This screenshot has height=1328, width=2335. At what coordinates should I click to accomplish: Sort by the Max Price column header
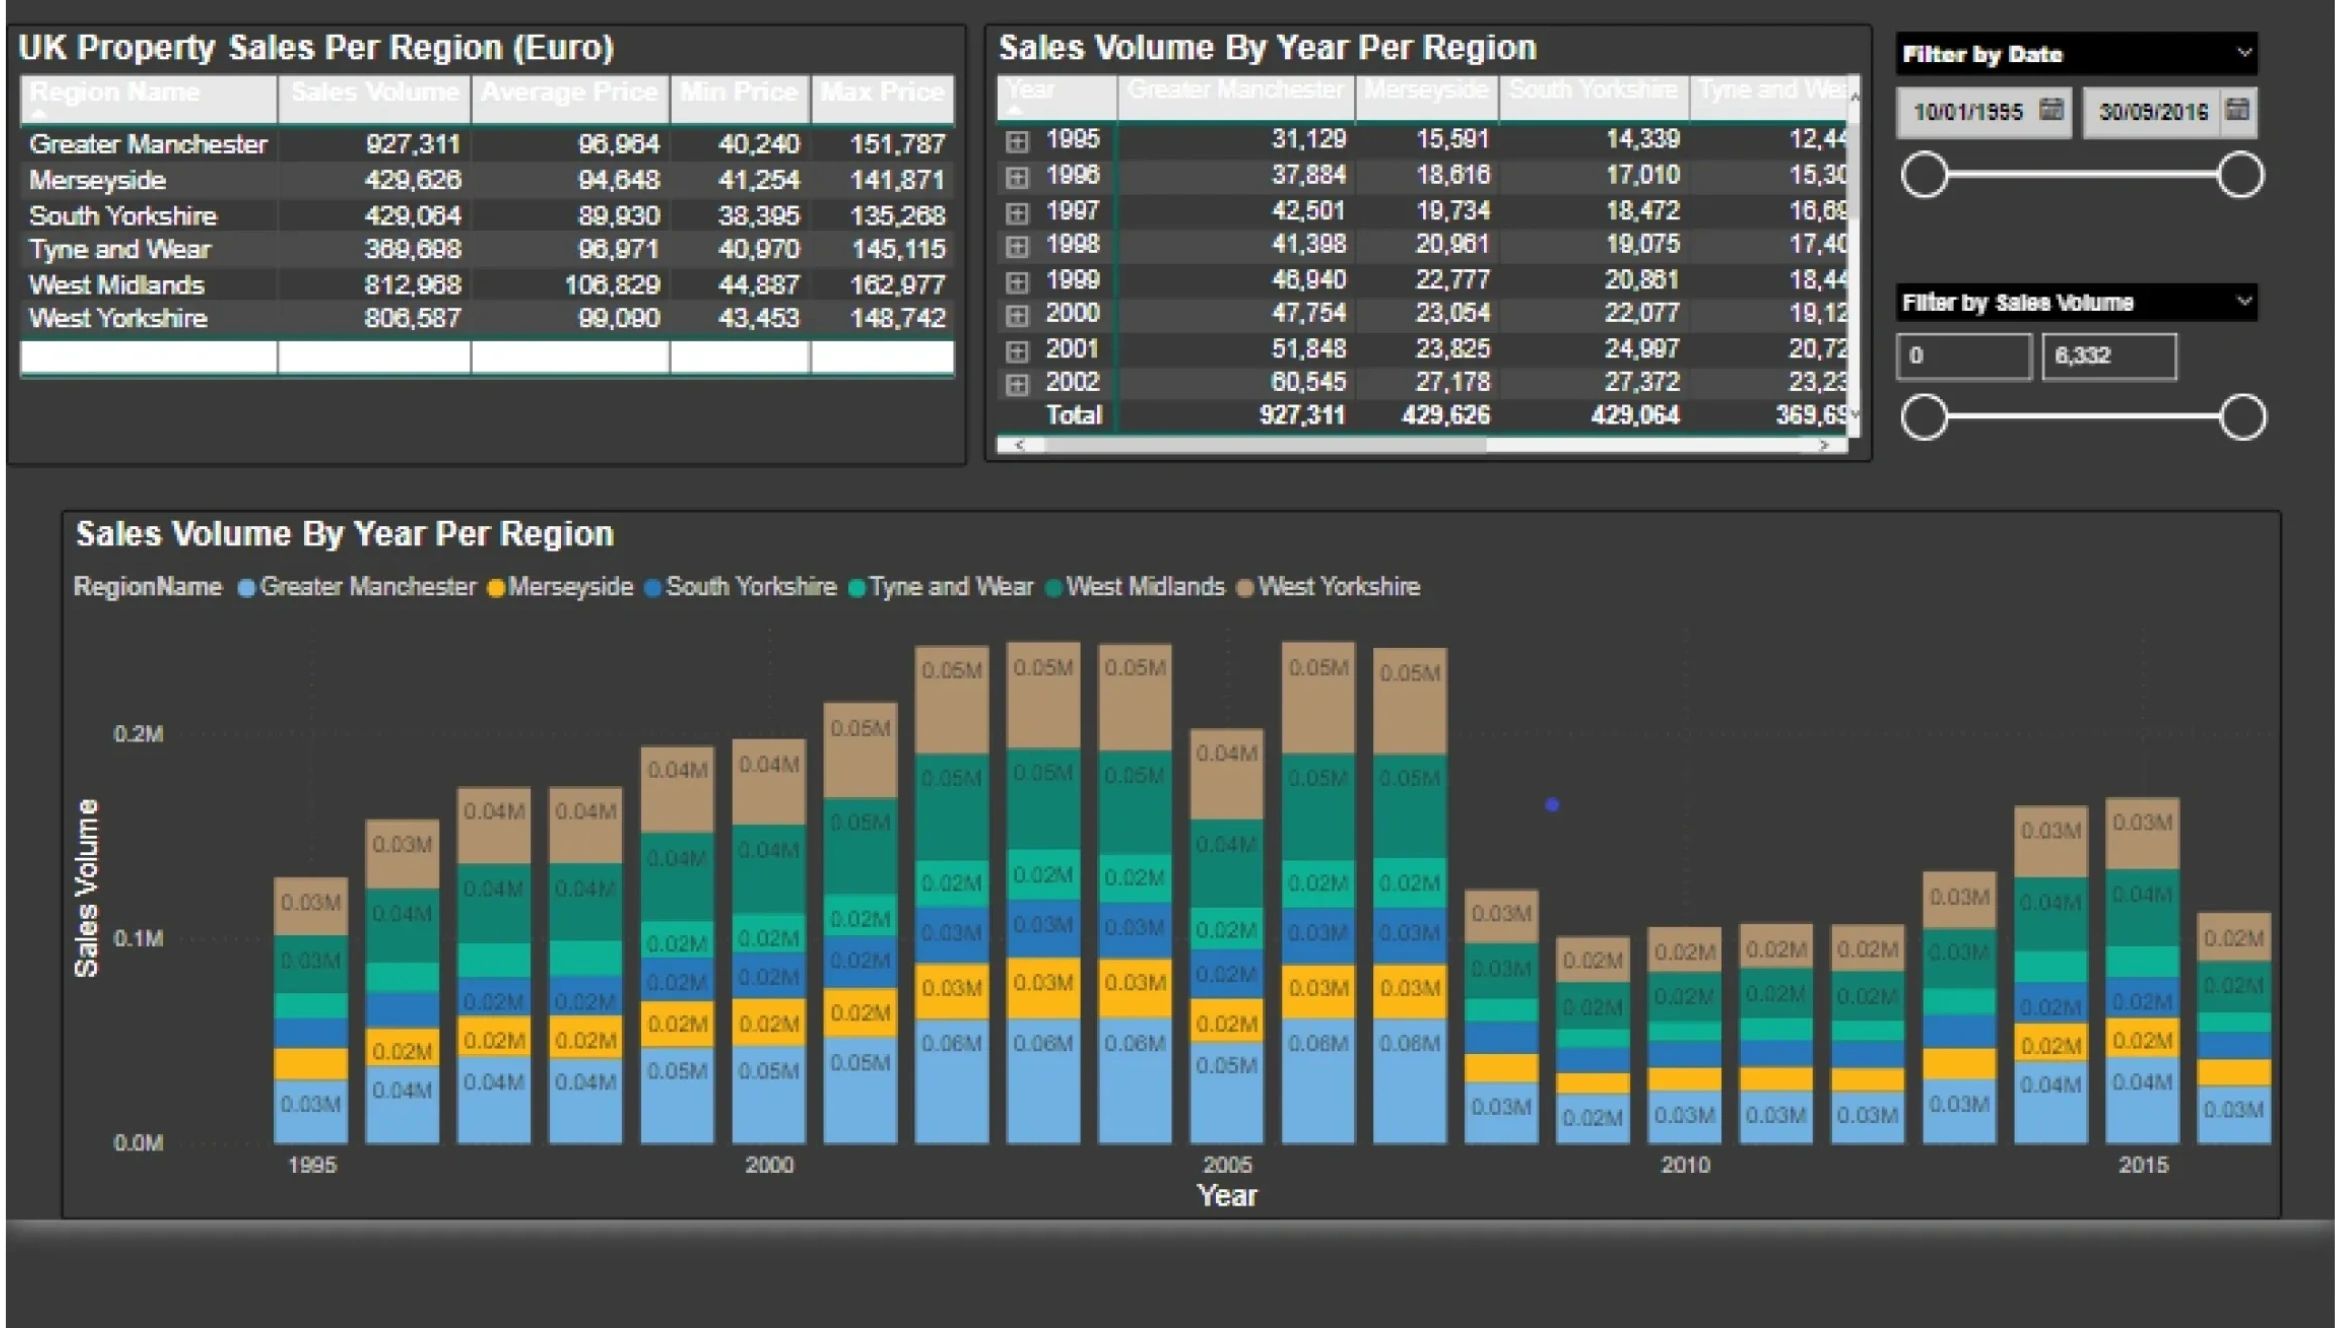882,97
